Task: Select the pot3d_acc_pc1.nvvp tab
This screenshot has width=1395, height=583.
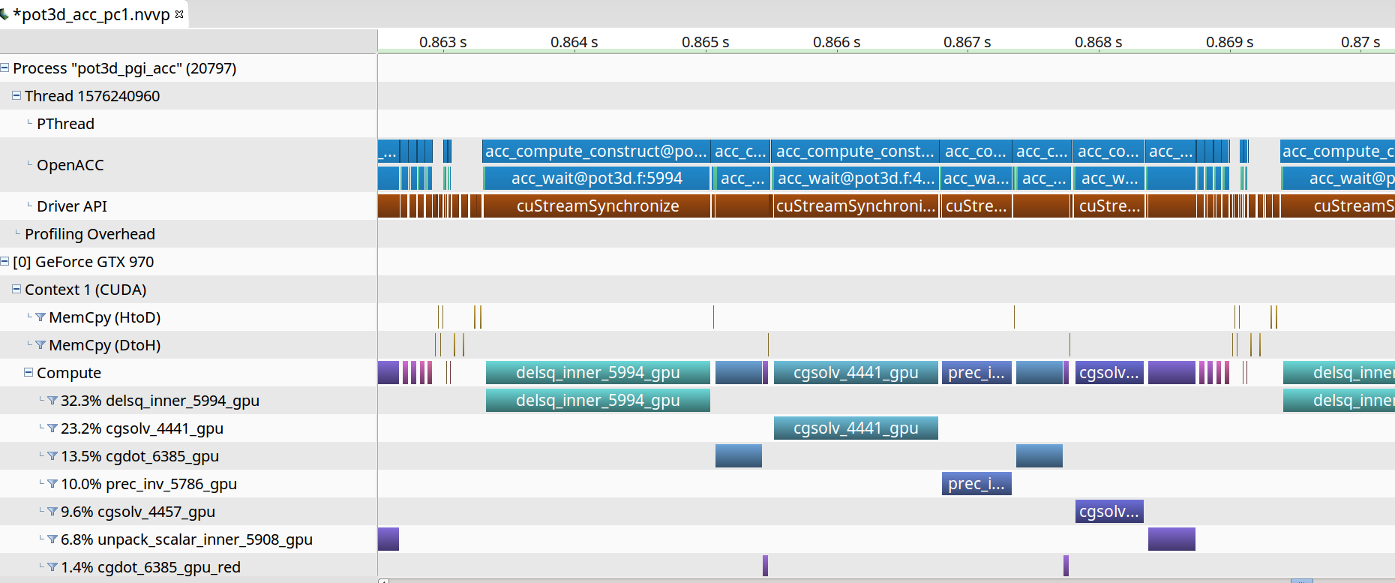Action: [x=90, y=15]
